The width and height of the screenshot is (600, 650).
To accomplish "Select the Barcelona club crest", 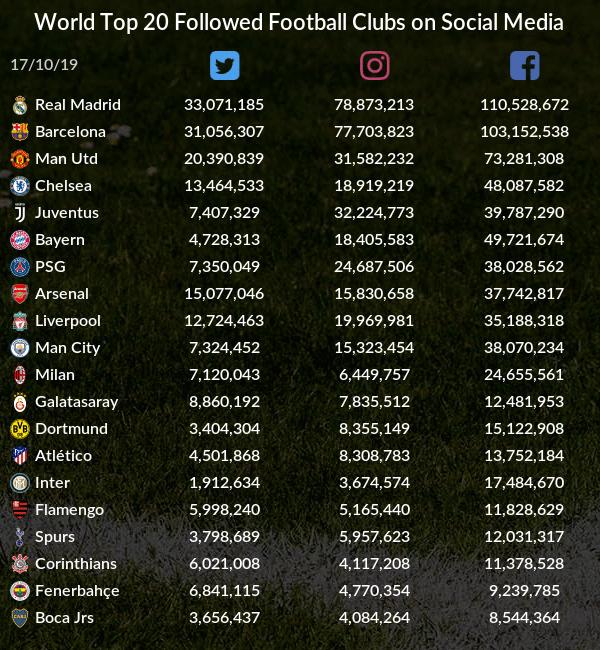I will pyautogui.click(x=20, y=131).
